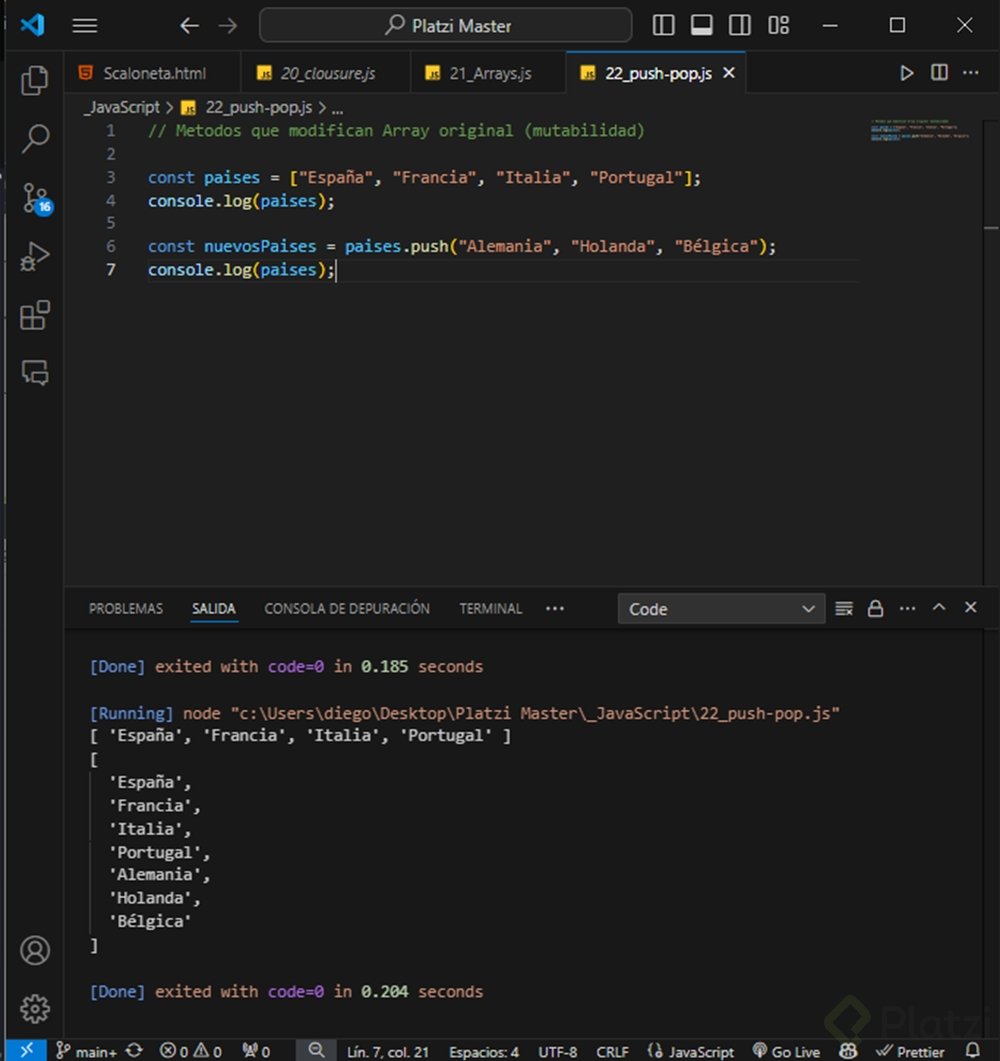Click Go Live in status bar

[x=785, y=1051]
